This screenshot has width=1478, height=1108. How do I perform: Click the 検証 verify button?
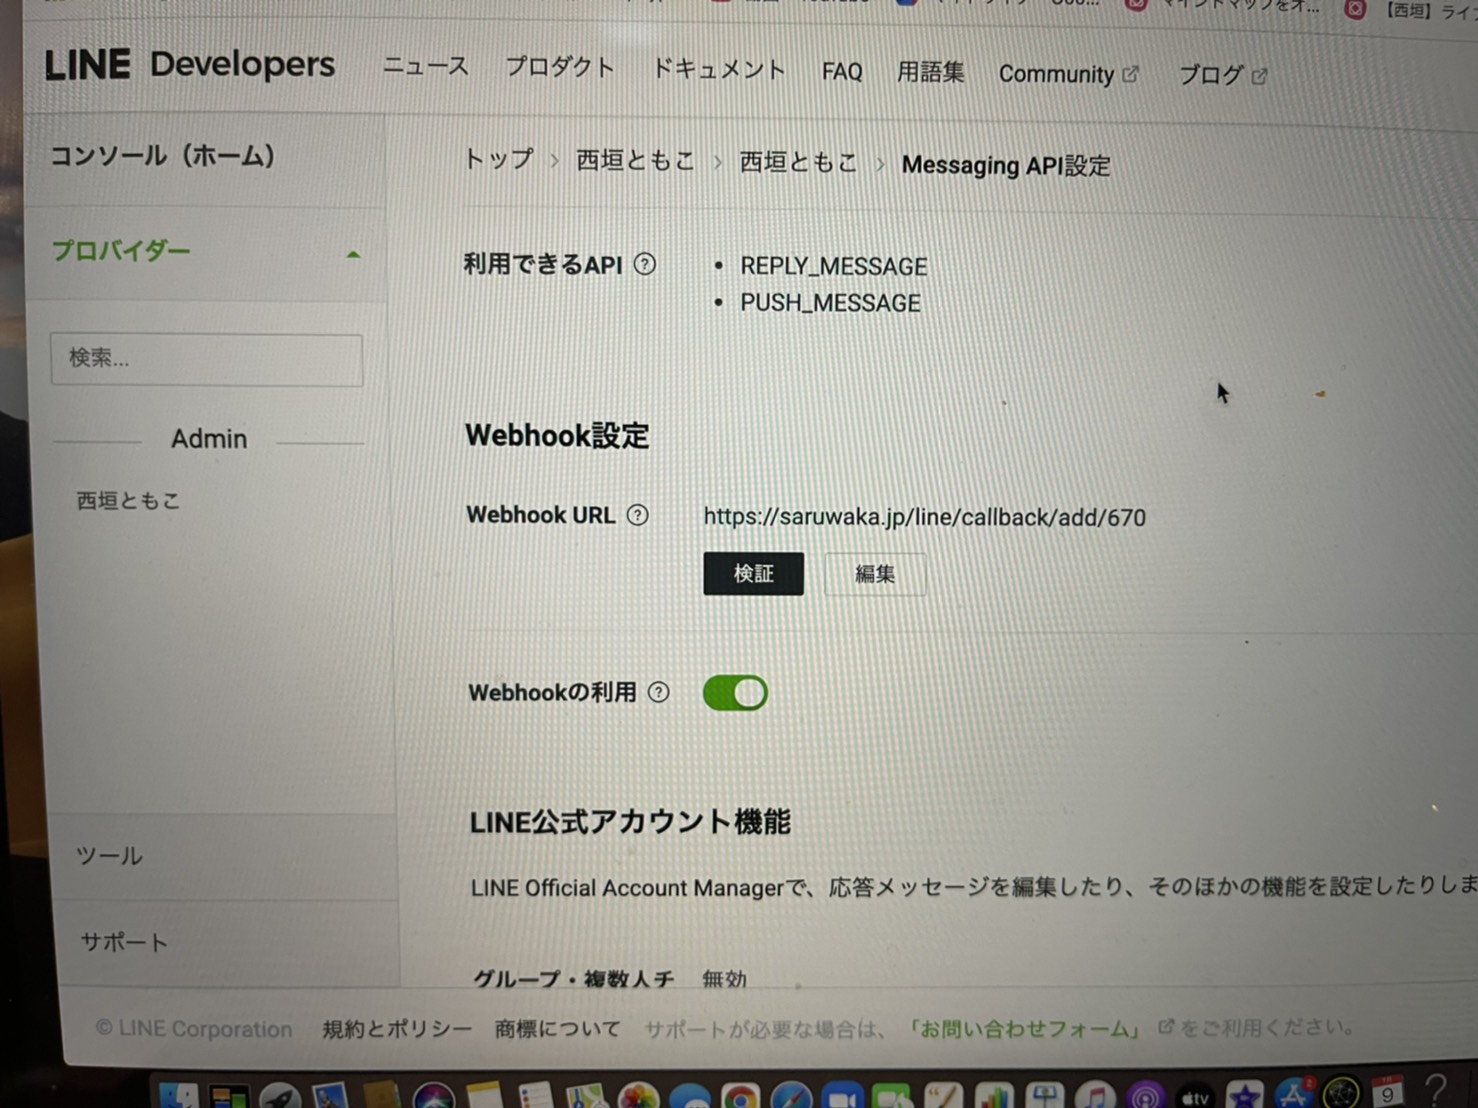753,573
